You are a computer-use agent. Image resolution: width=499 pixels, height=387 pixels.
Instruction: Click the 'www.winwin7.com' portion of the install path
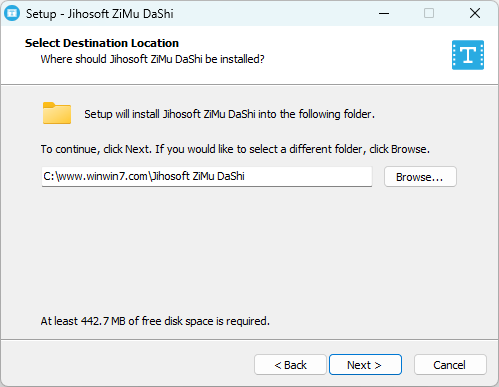[x=102, y=176]
